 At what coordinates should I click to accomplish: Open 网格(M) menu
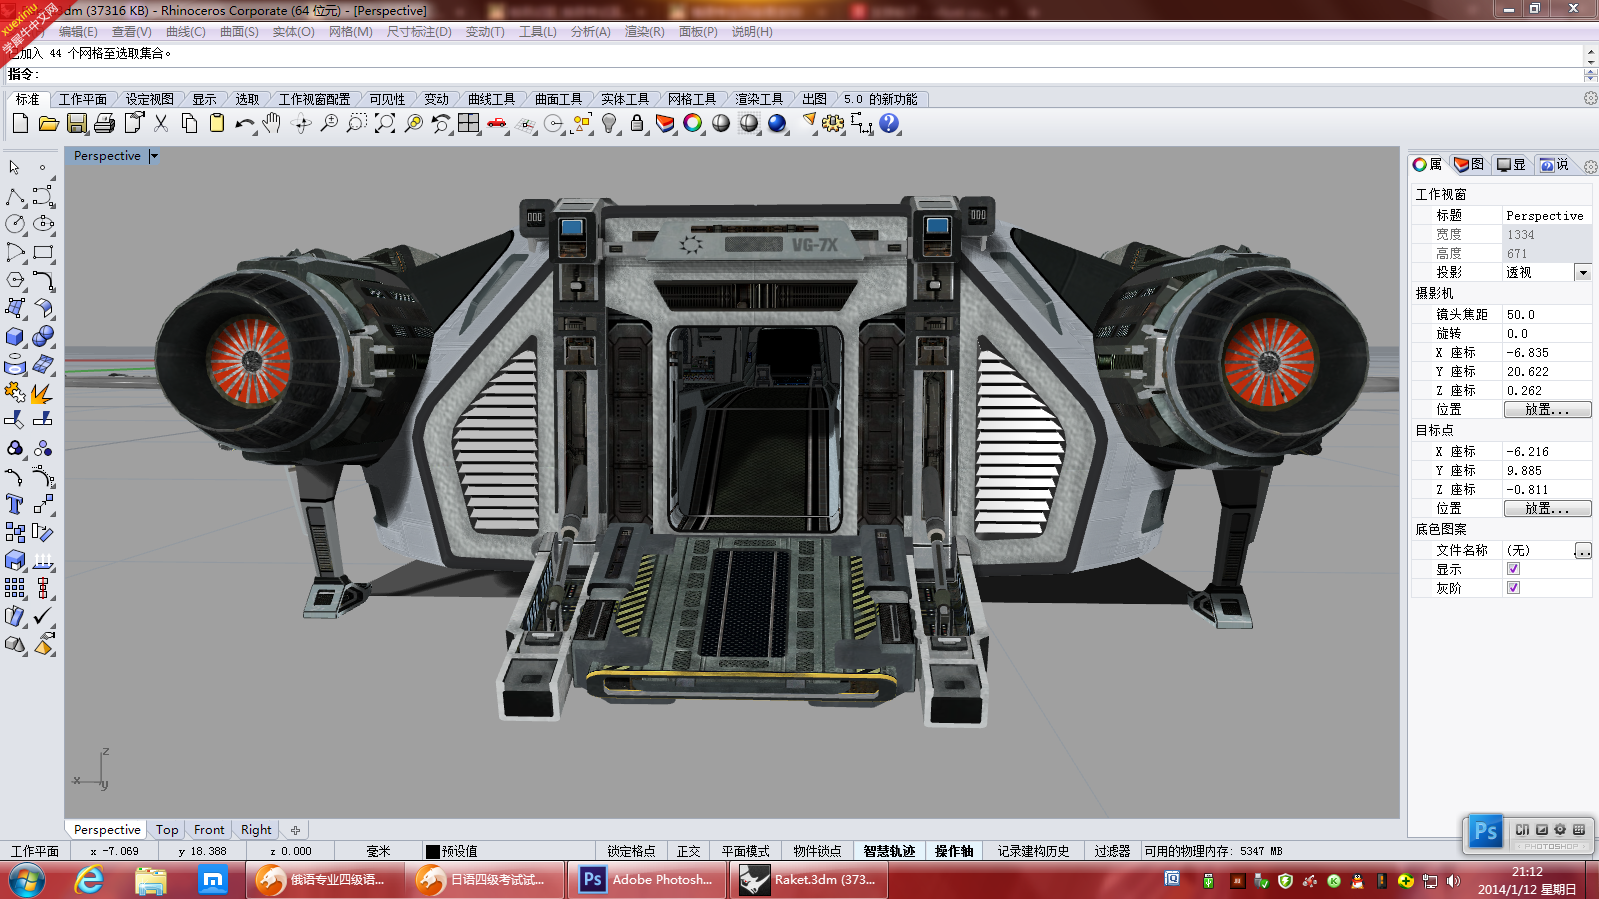(350, 32)
